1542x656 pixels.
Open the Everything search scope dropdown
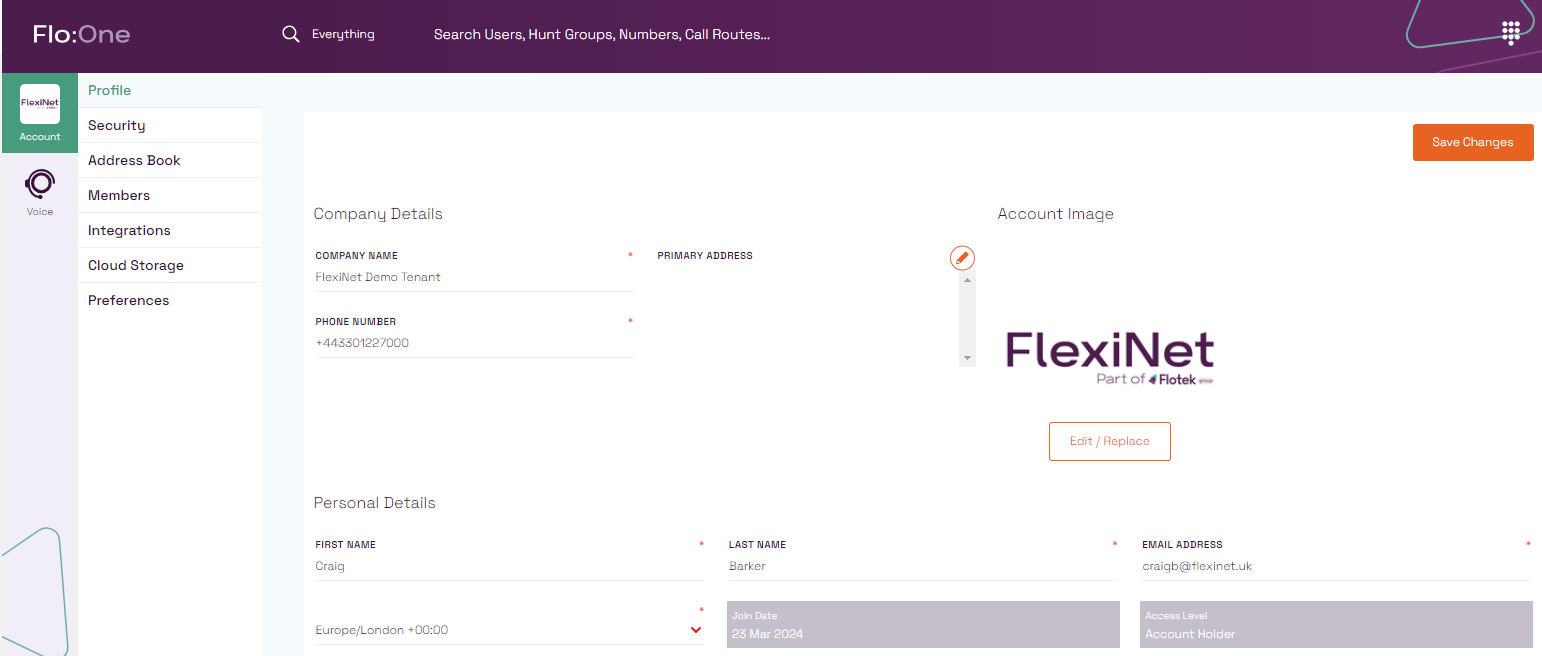[343, 33]
